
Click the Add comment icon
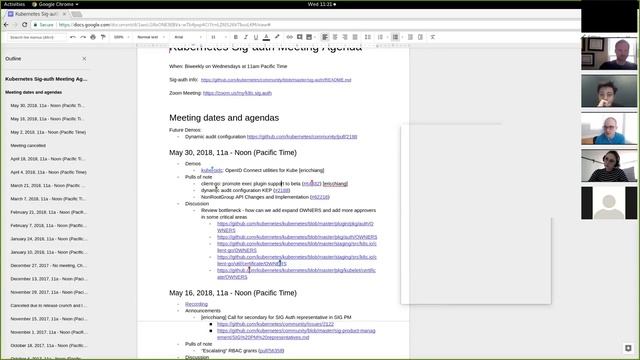pyautogui.click(x=300, y=37)
